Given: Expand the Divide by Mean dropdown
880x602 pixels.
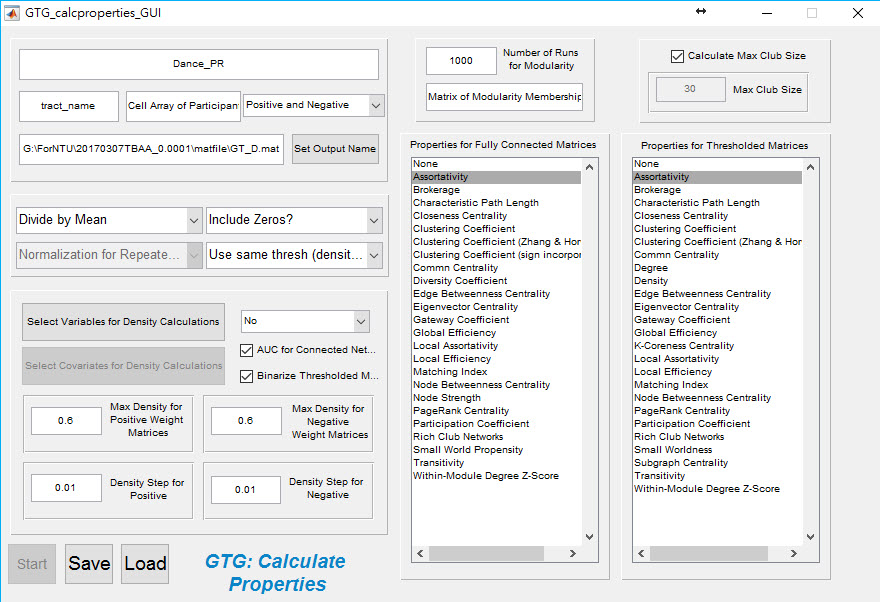Looking at the screenshot, I should (x=109, y=220).
